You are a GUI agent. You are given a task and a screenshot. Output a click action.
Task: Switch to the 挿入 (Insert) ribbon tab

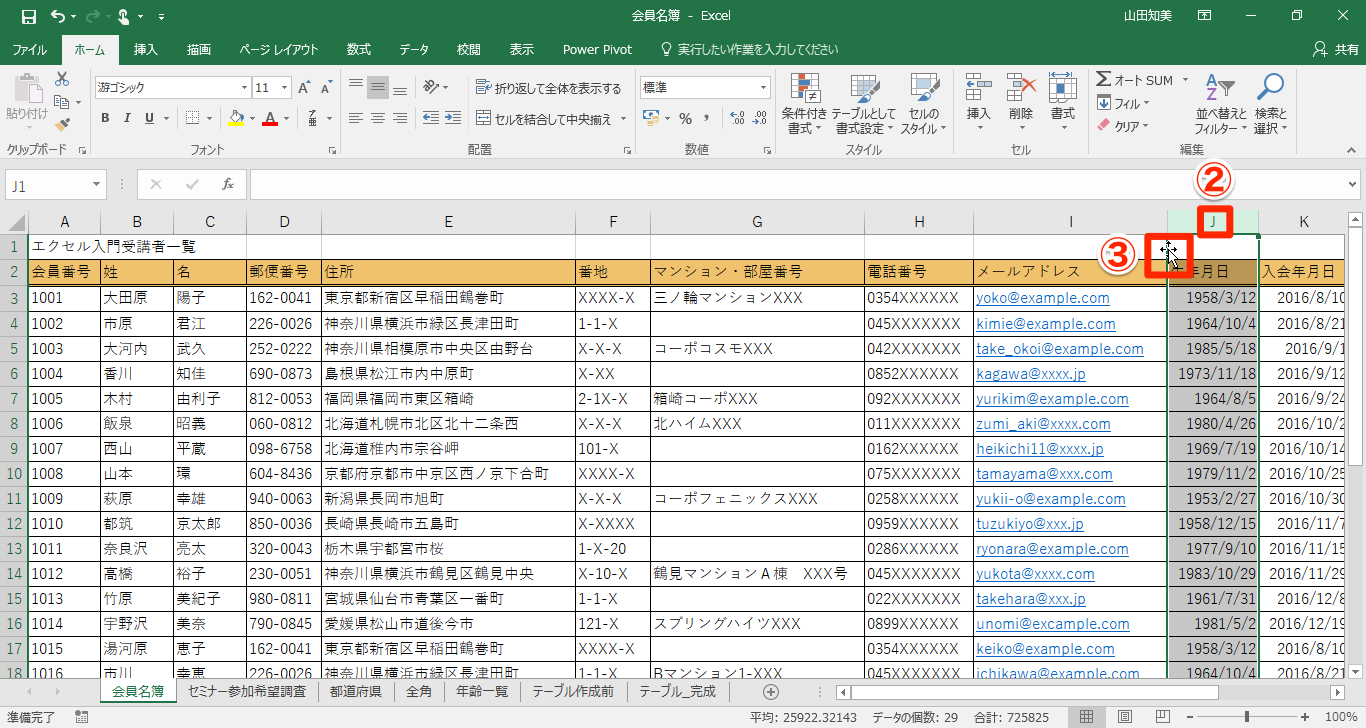point(146,49)
